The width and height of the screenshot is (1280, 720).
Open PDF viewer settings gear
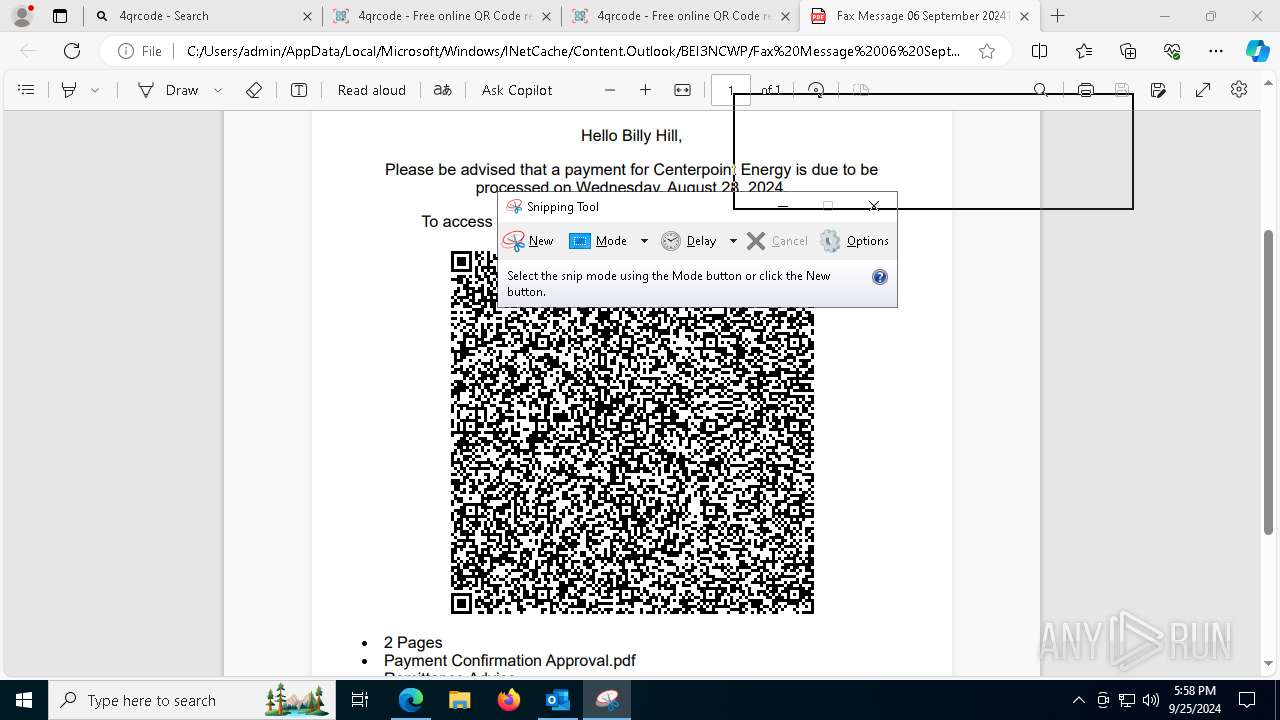pyautogui.click(x=1239, y=90)
